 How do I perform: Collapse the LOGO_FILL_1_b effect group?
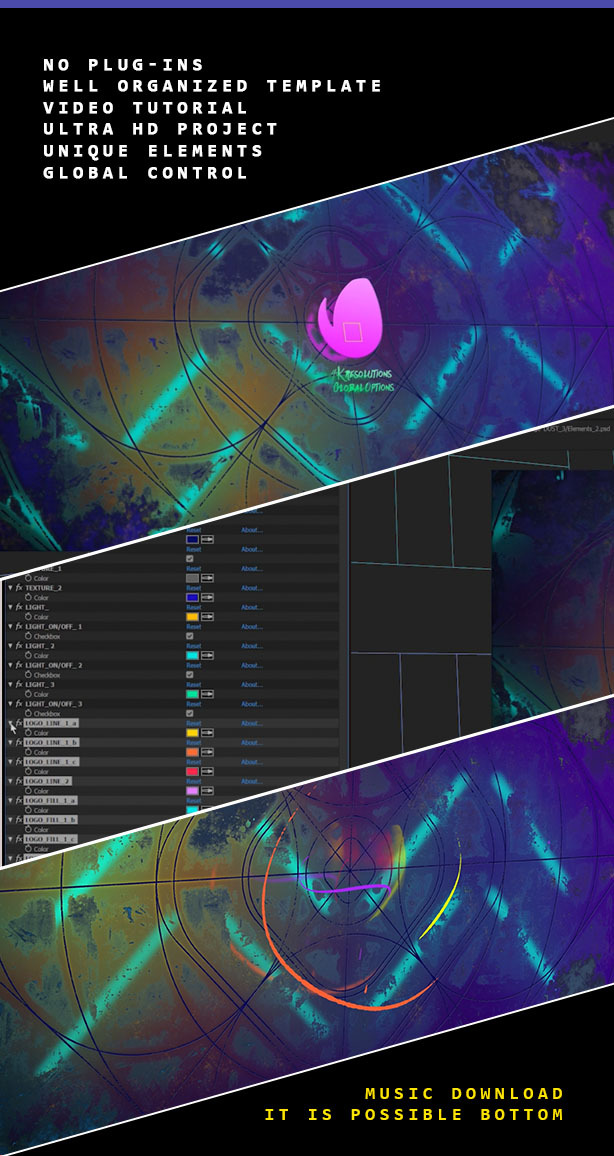10,820
